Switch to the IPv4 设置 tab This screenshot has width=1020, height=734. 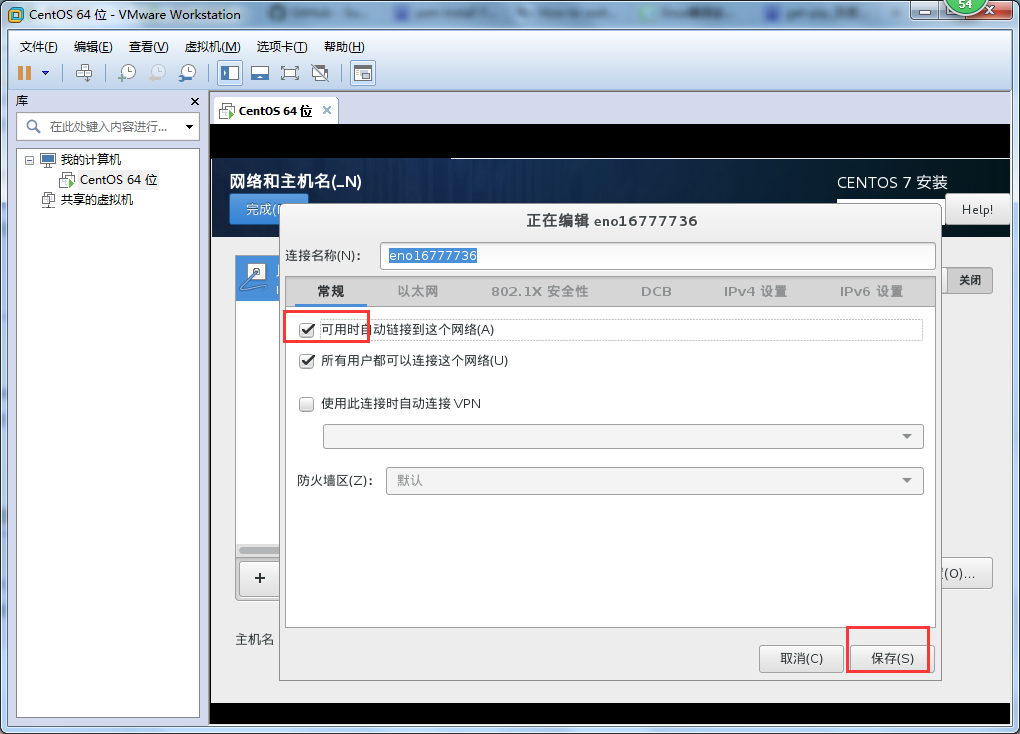pos(755,291)
